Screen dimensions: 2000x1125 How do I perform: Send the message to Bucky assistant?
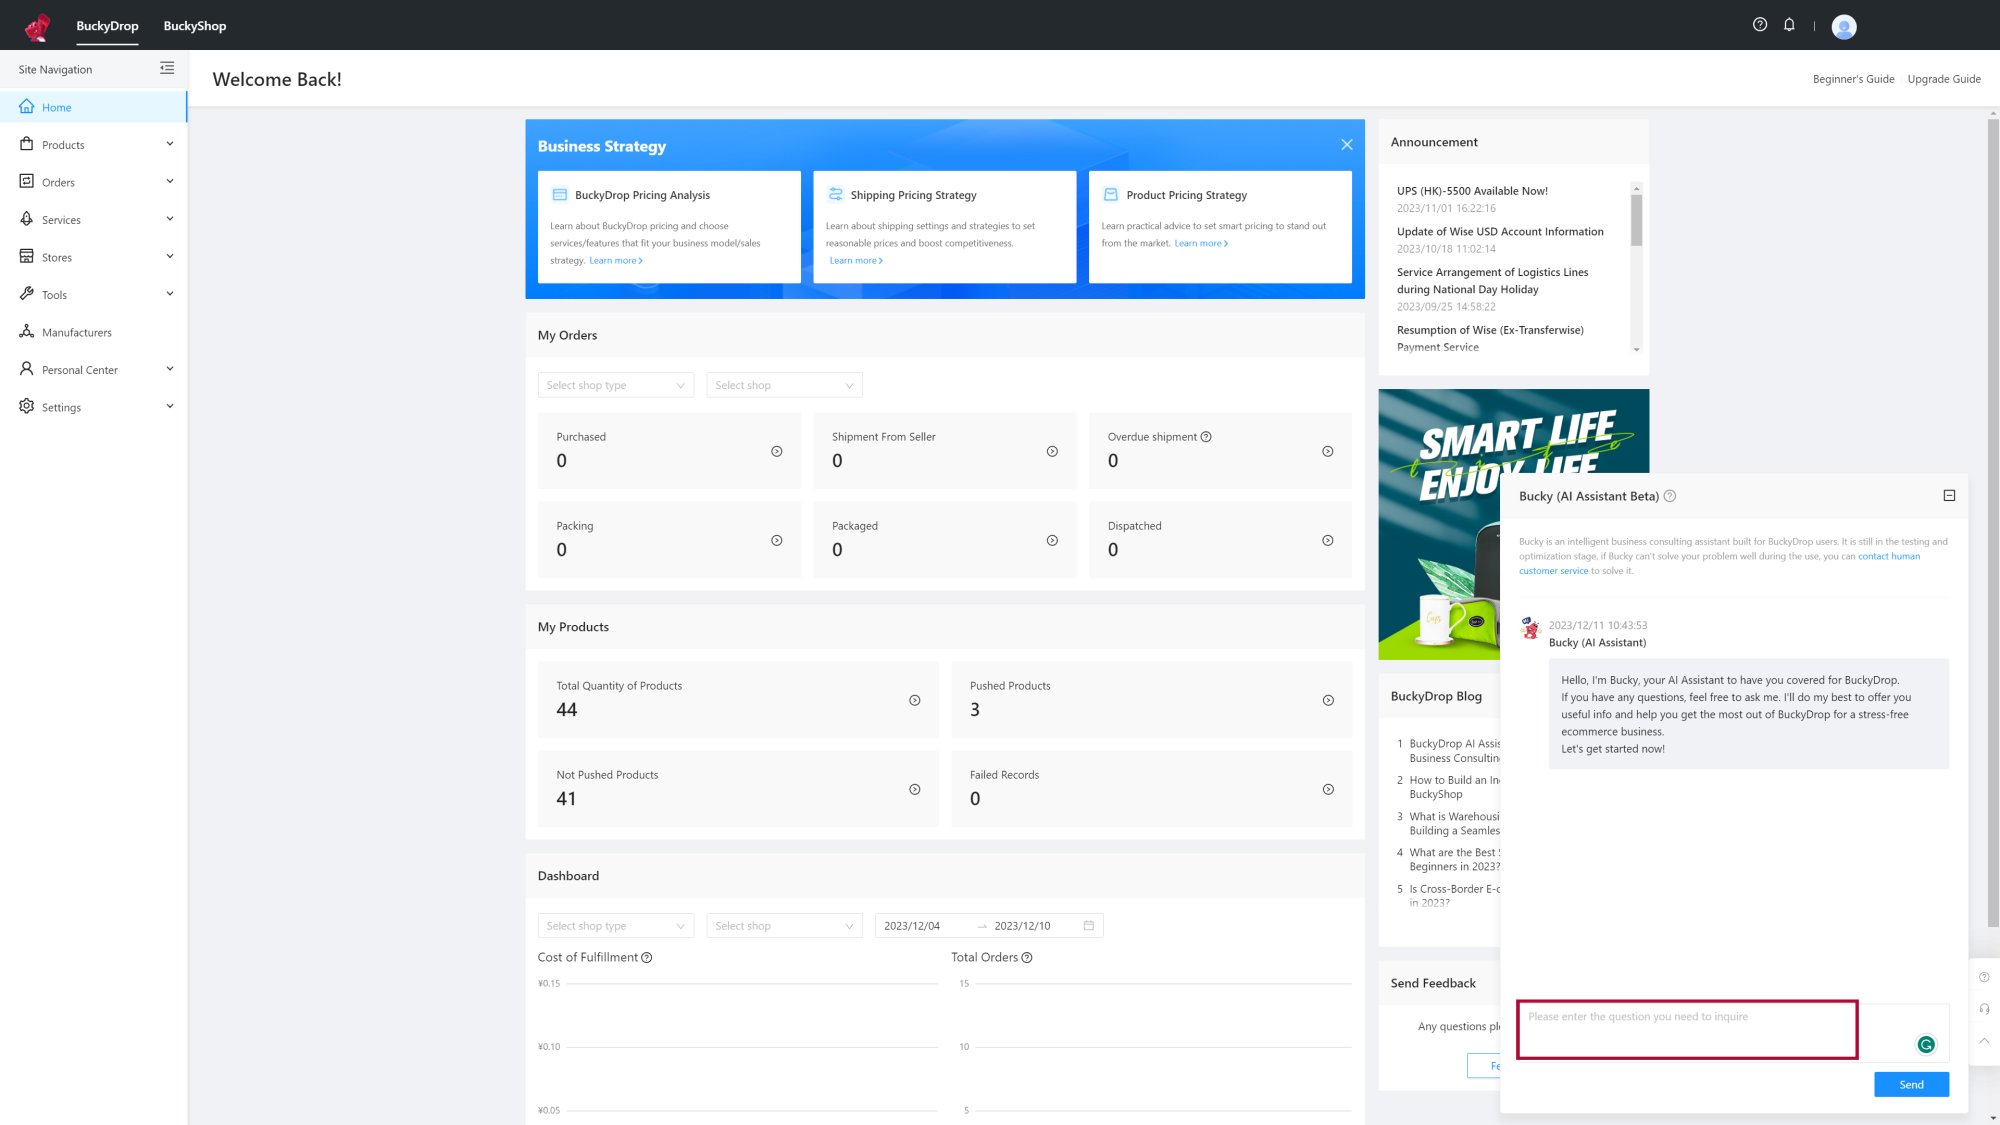pos(1911,1085)
